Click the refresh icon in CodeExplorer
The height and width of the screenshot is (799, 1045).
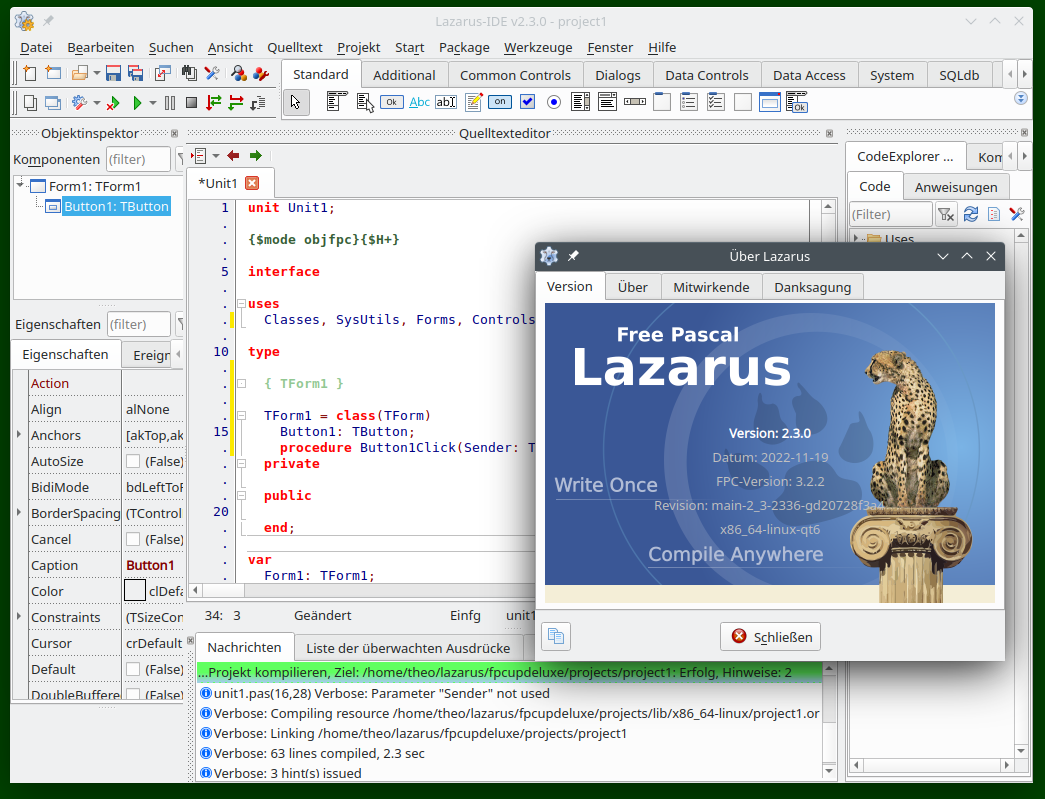point(971,214)
